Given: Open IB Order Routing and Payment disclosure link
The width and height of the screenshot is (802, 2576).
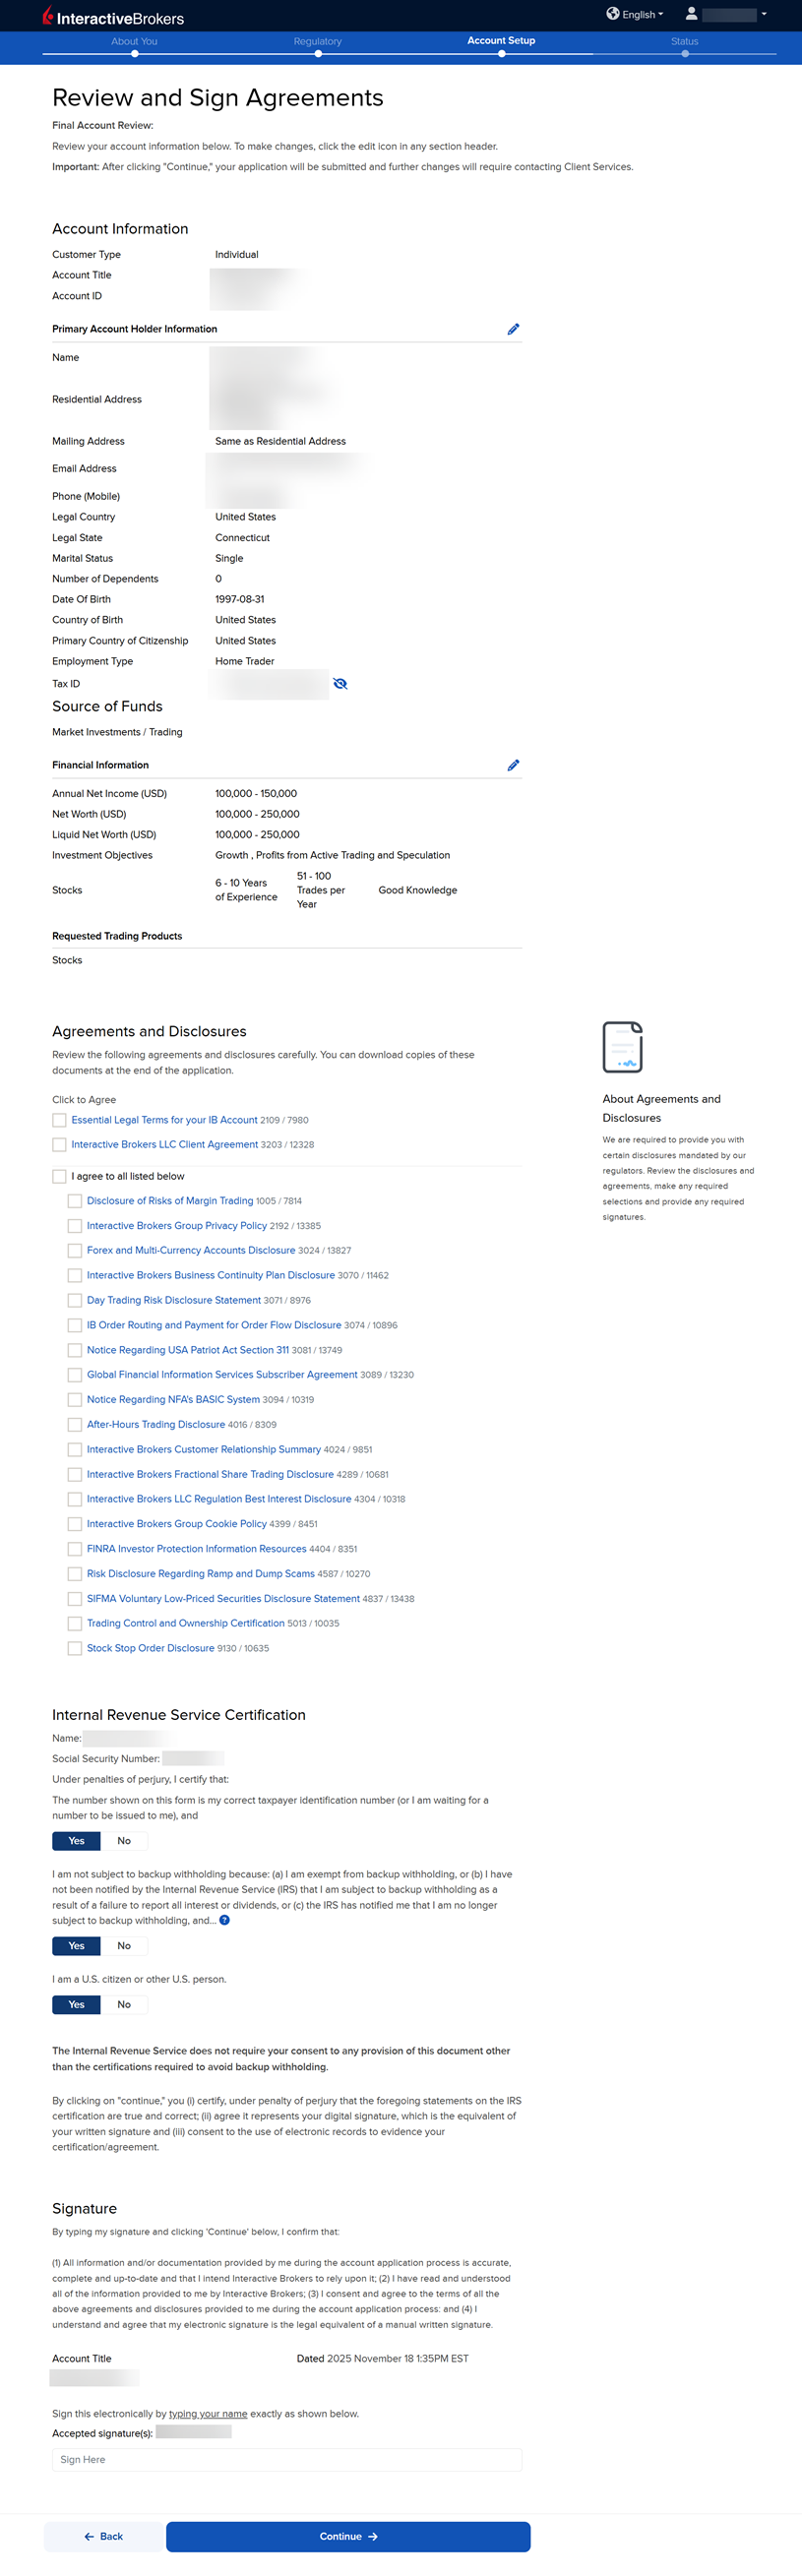Looking at the screenshot, I should (x=214, y=1326).
